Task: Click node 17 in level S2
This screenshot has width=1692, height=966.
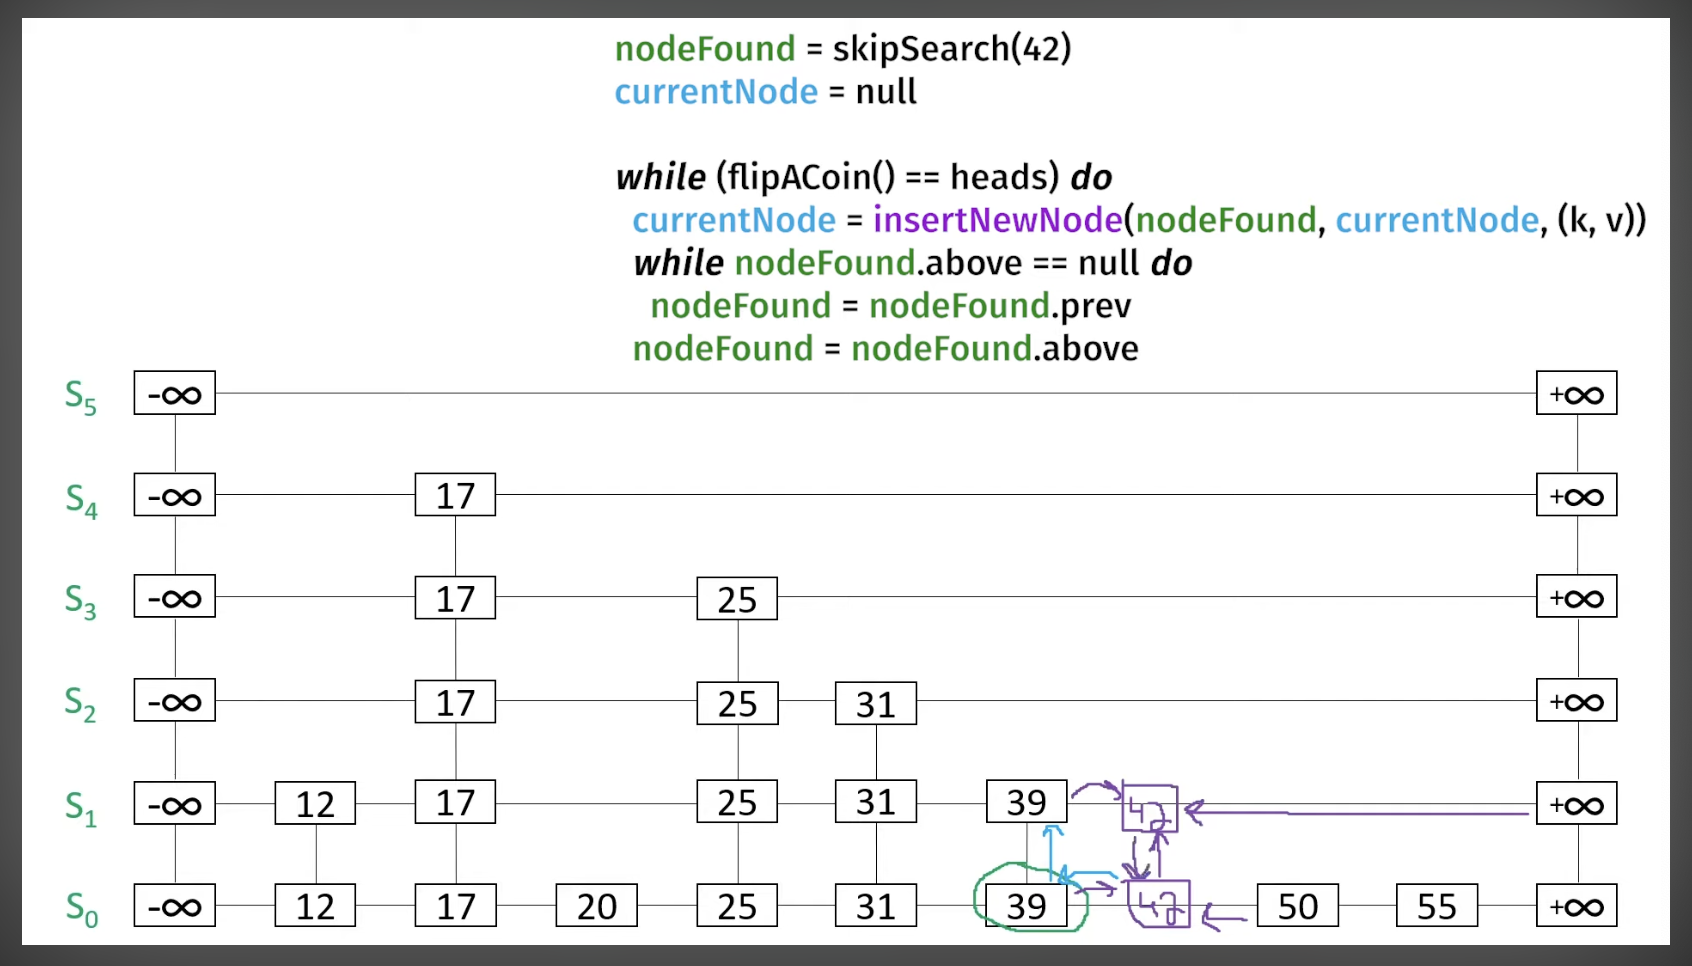Action: click(x=456, y=702)
